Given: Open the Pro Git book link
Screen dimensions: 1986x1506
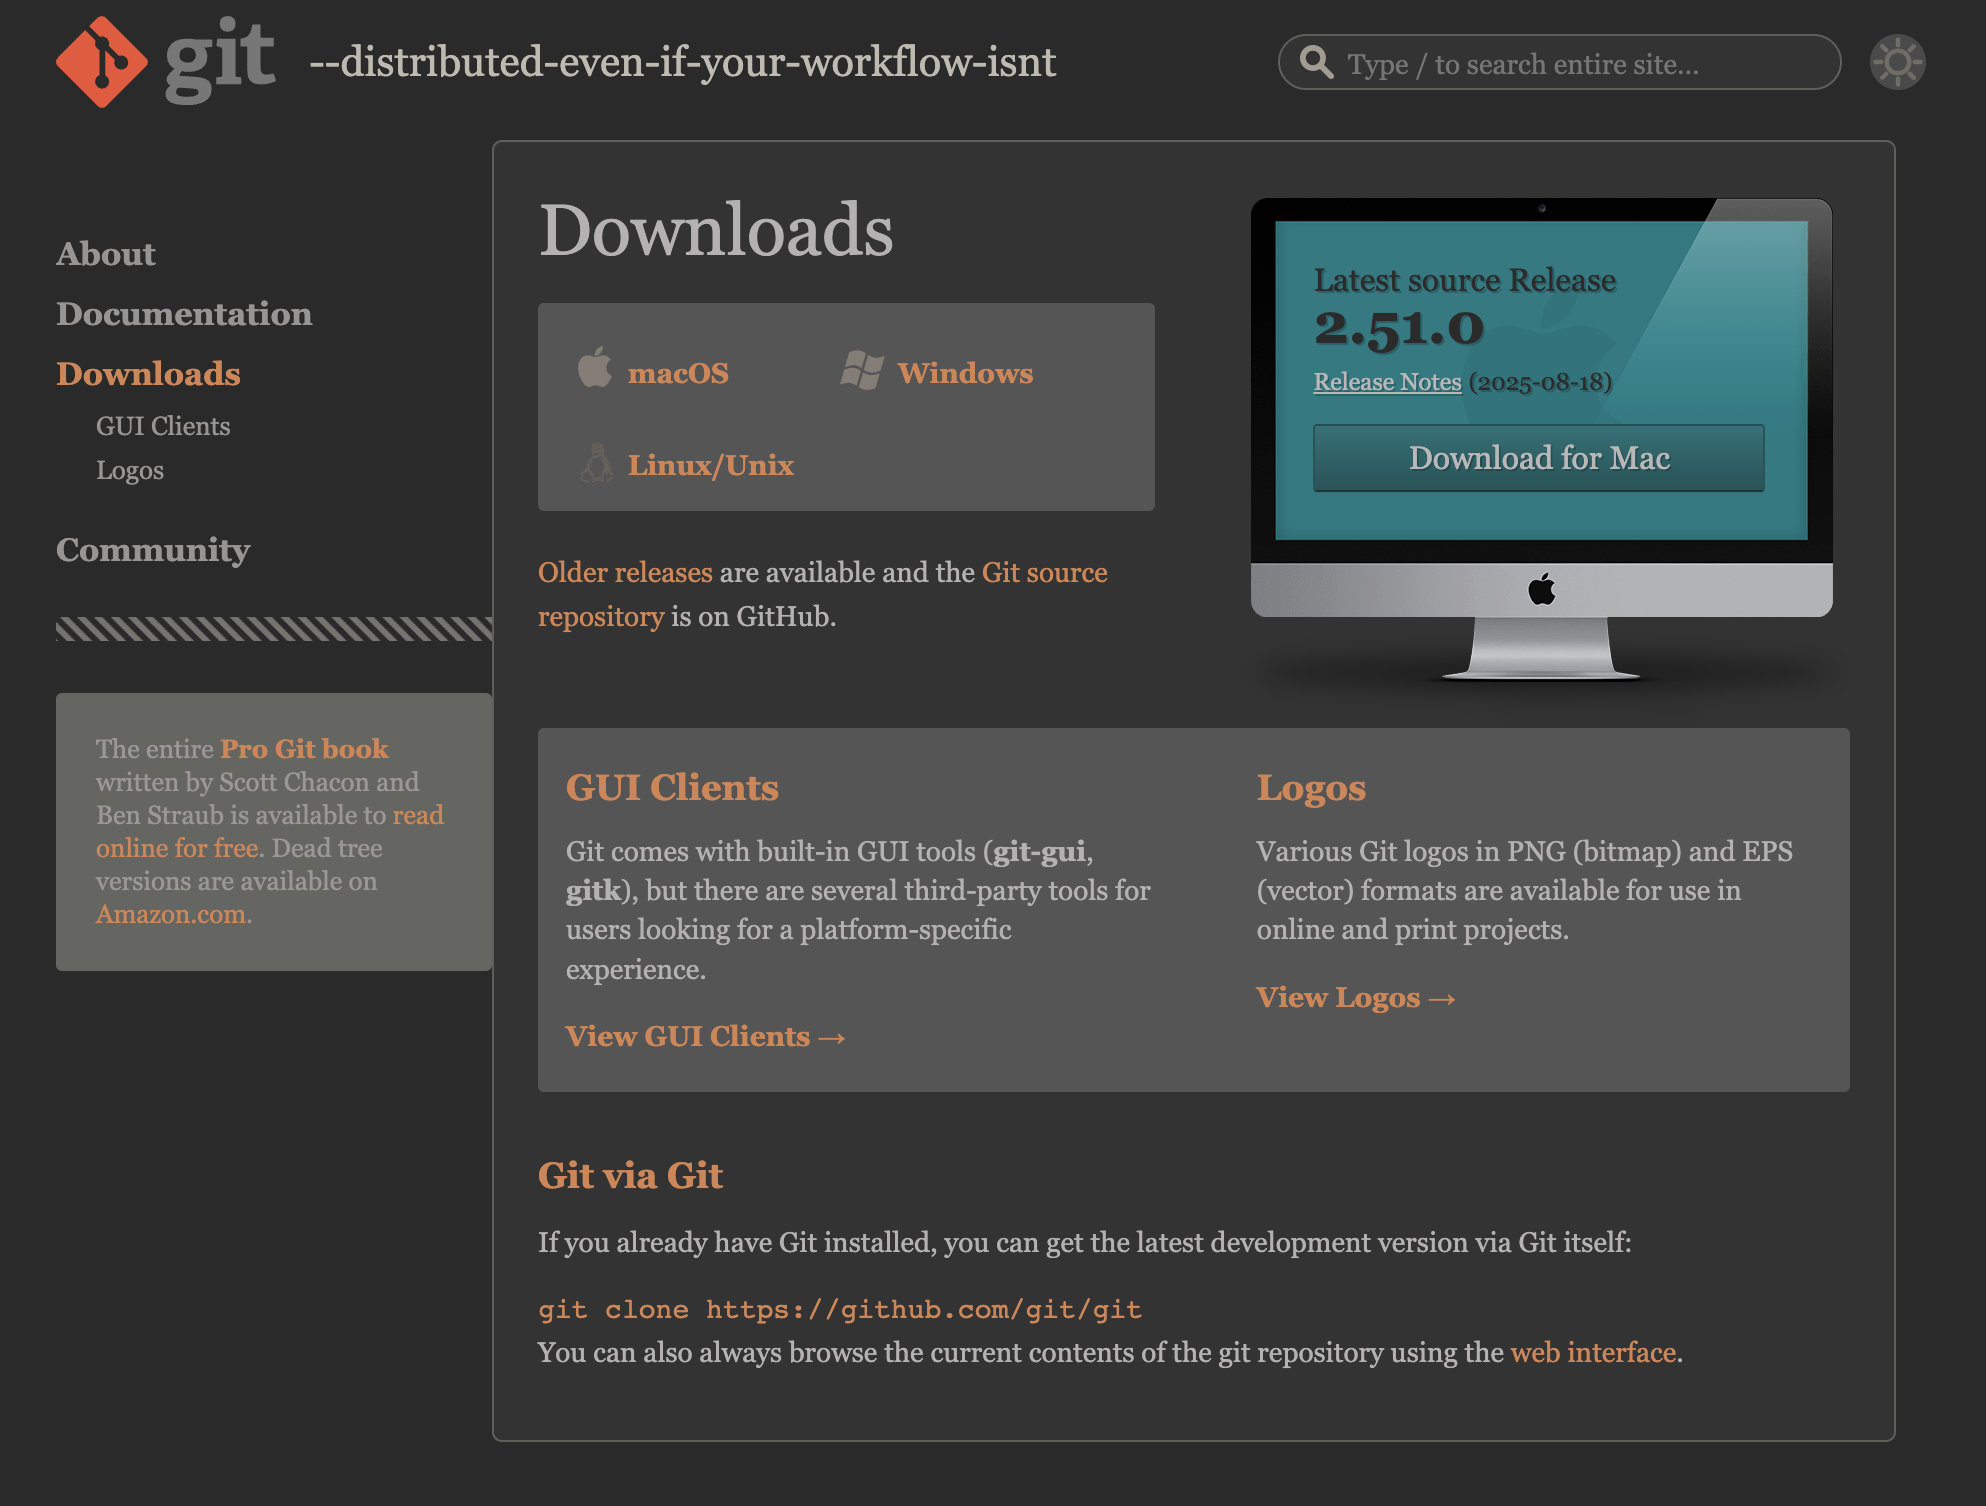Looking at the screenshot, I should (x=304, y=748).
